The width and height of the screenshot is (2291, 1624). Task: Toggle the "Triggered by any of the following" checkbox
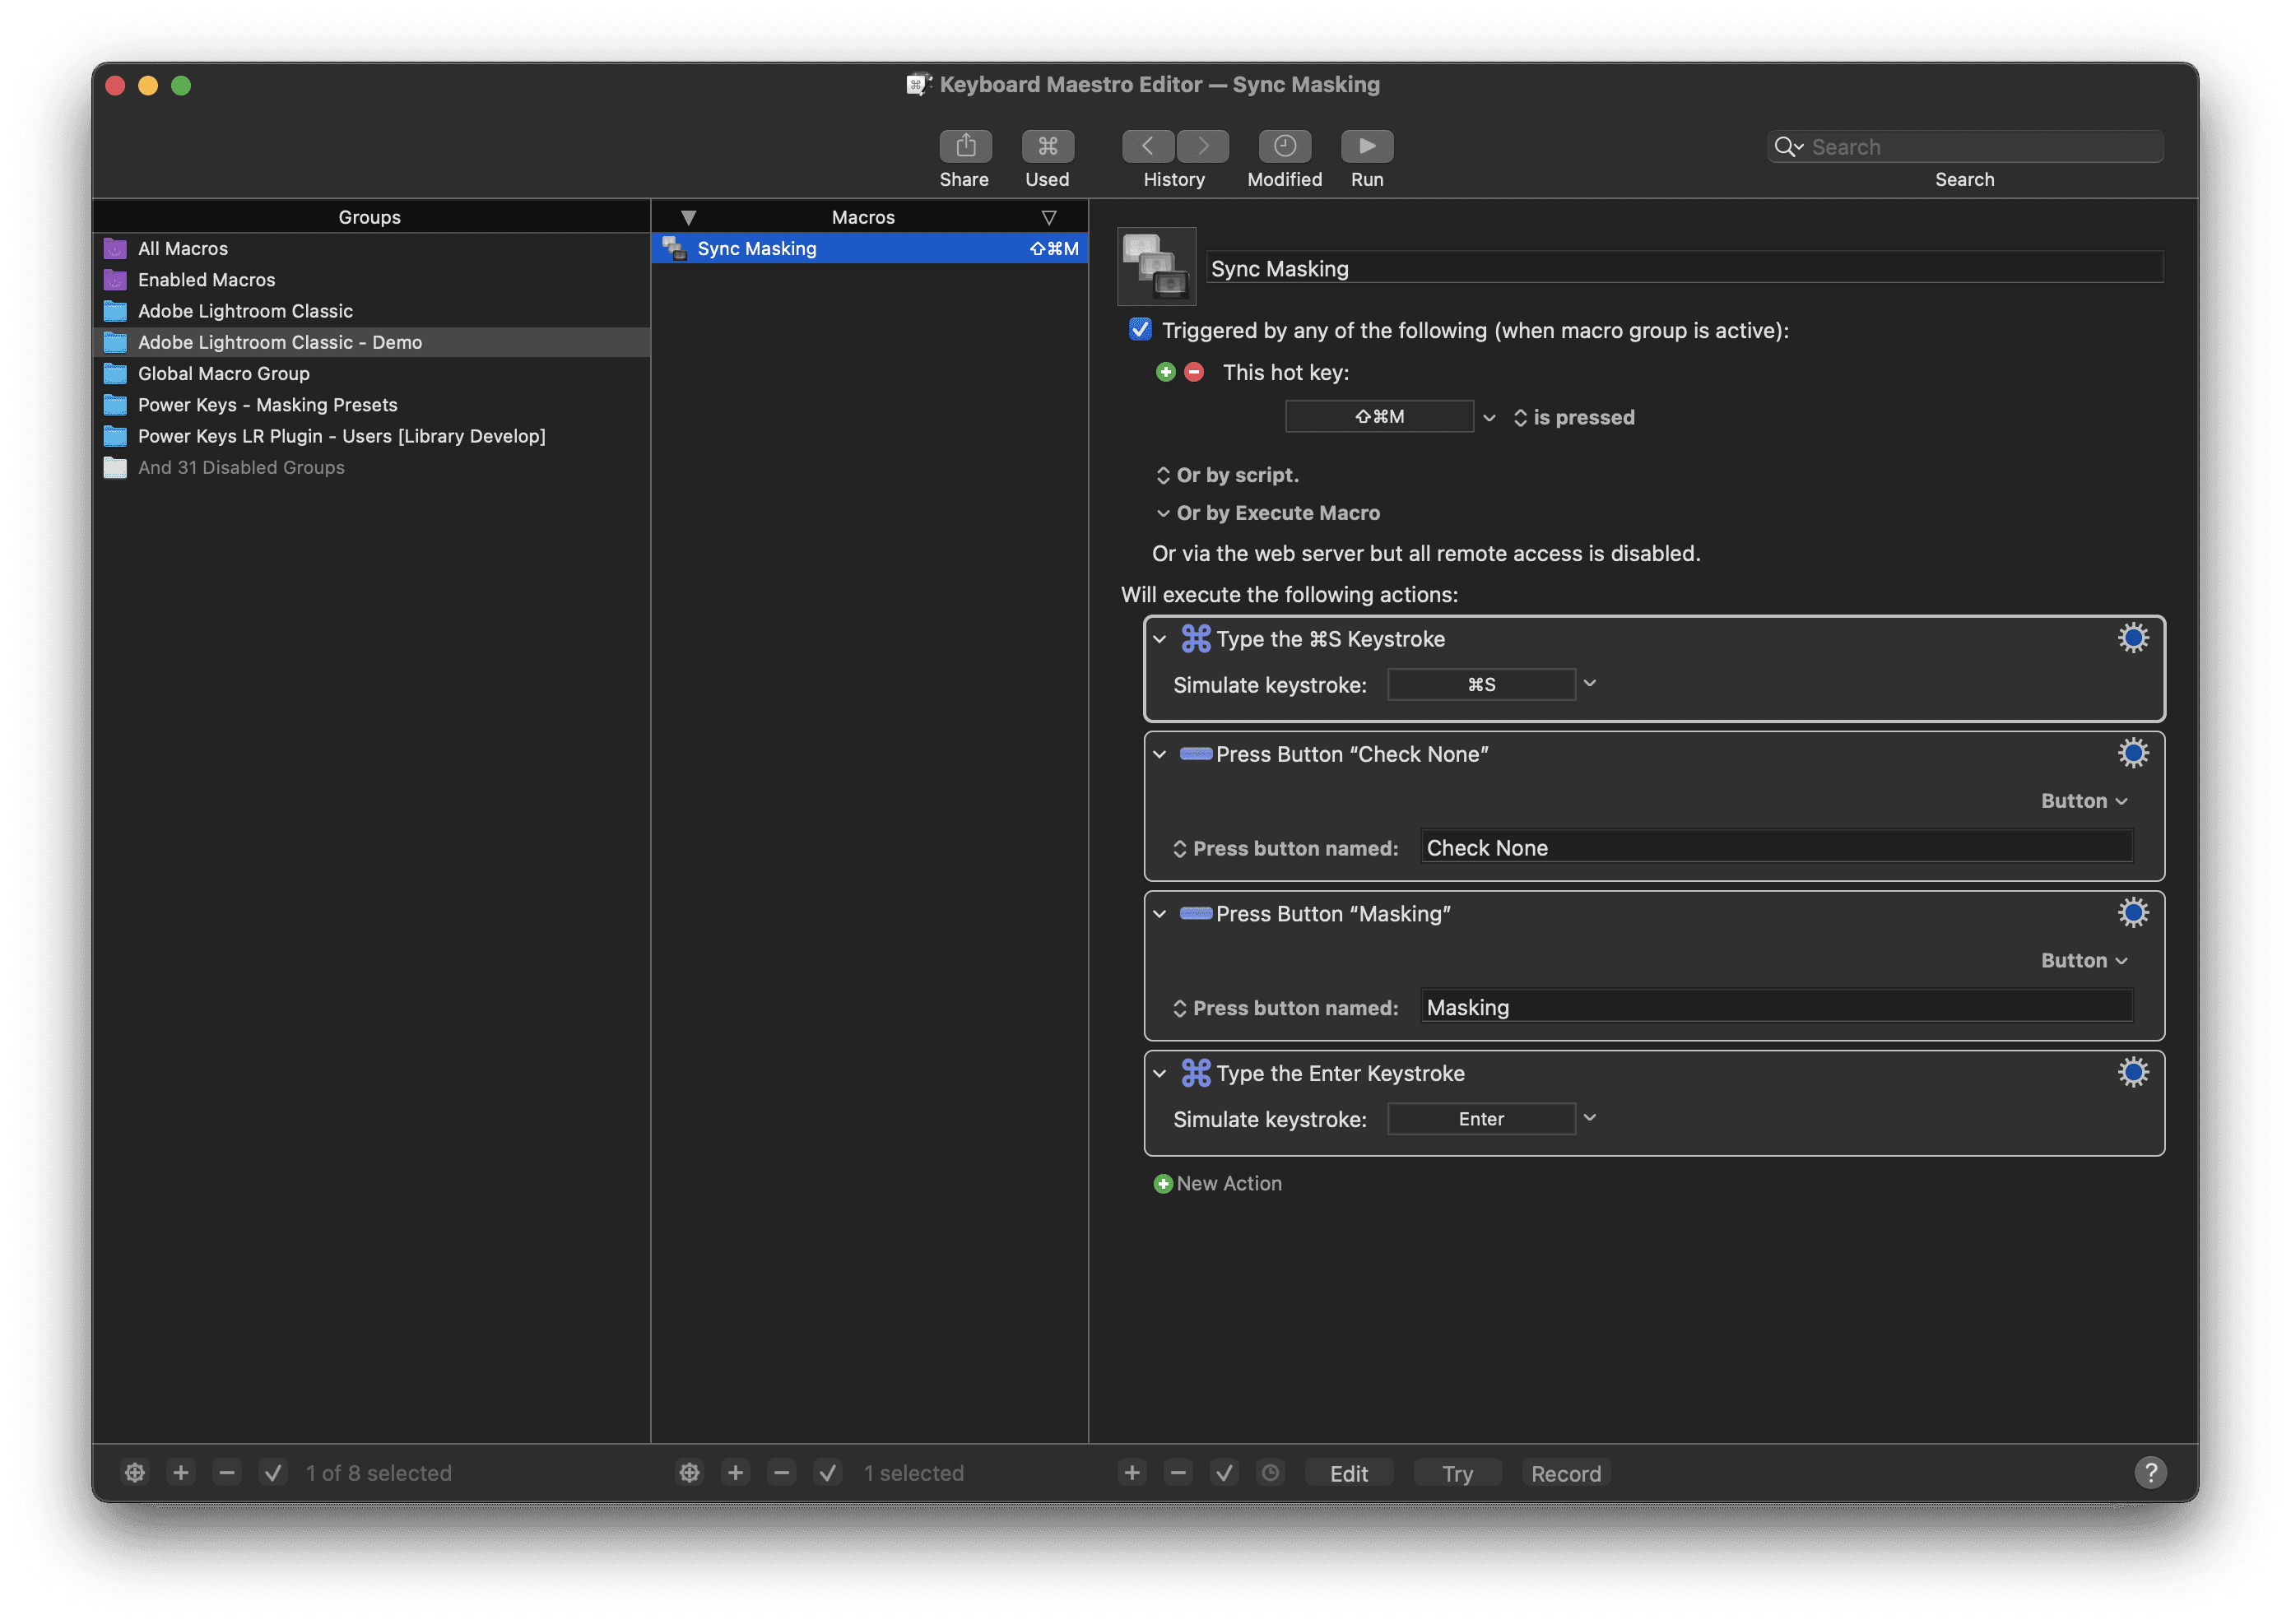point(1140,330)
